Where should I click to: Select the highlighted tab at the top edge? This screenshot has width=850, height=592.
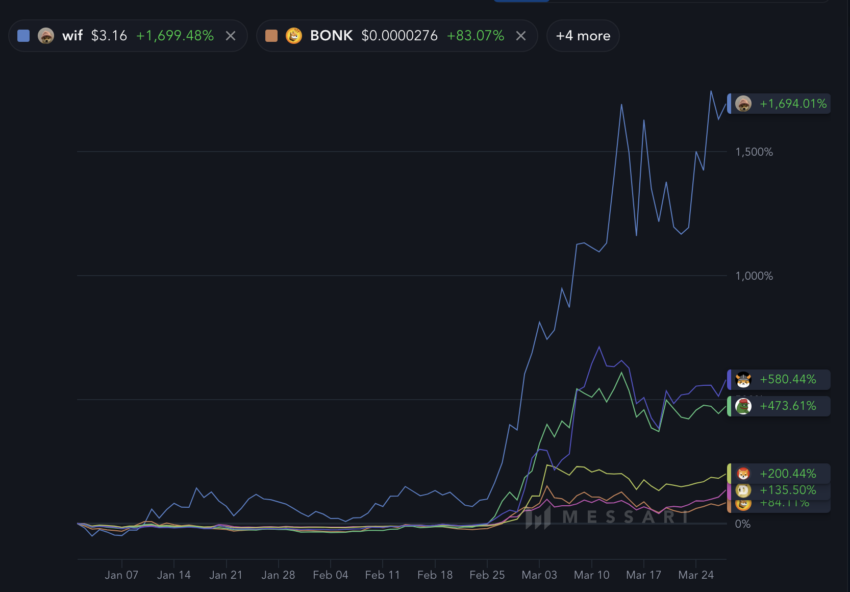click(521, 3)
